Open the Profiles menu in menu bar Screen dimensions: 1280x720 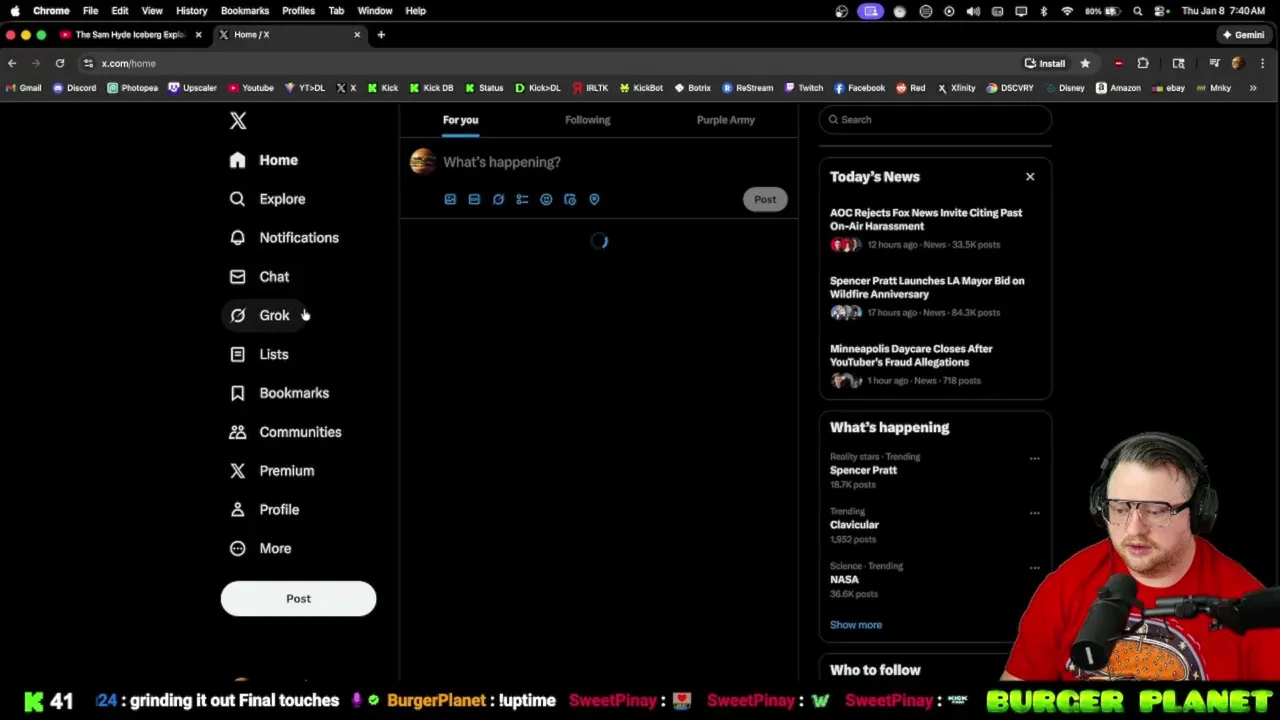tap(298, 11)
